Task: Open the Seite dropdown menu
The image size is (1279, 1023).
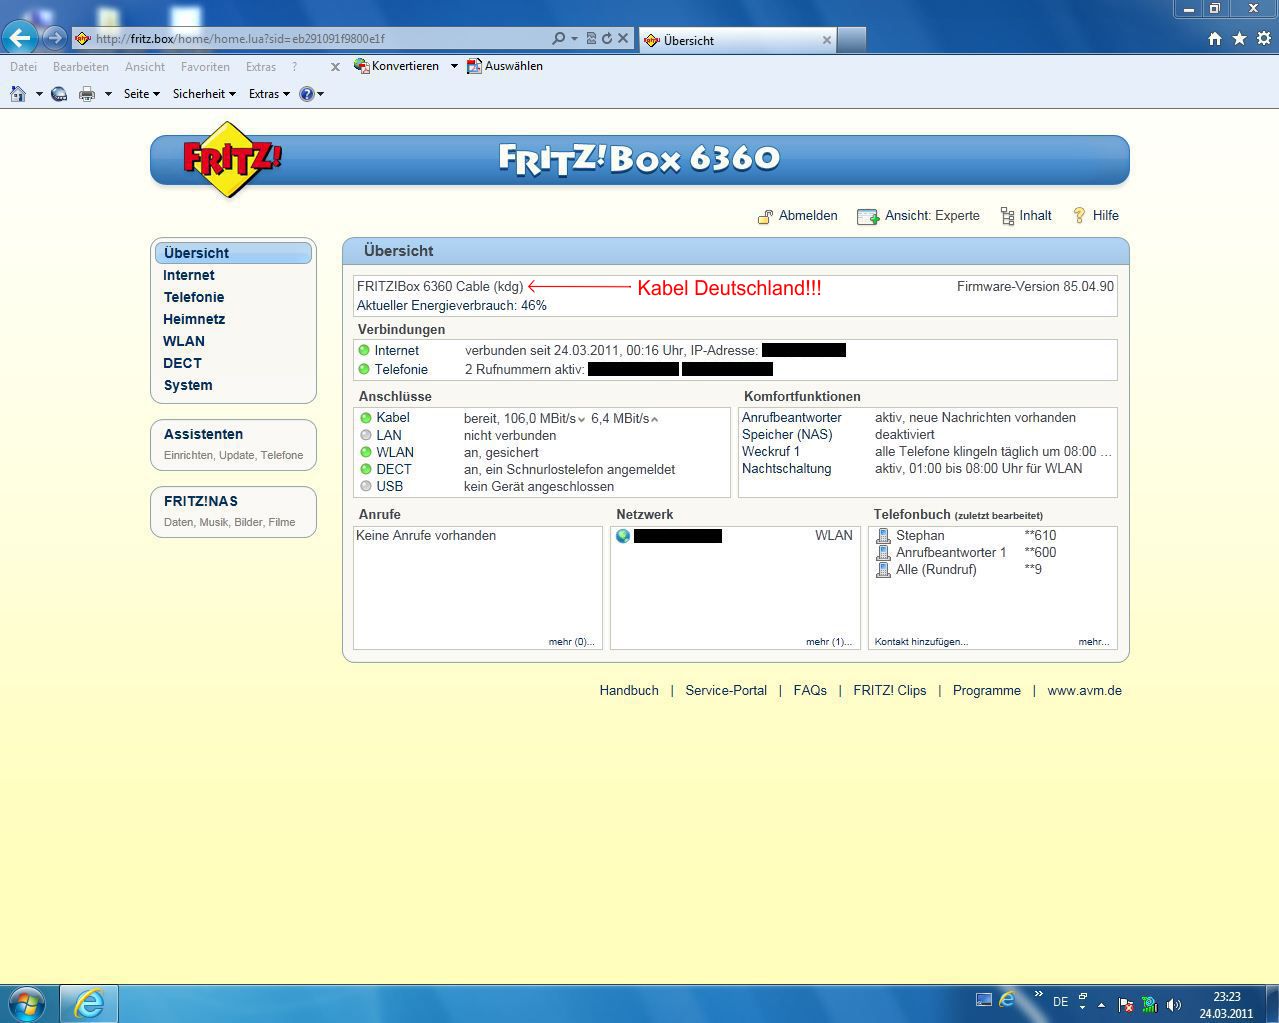Action: 142,93
